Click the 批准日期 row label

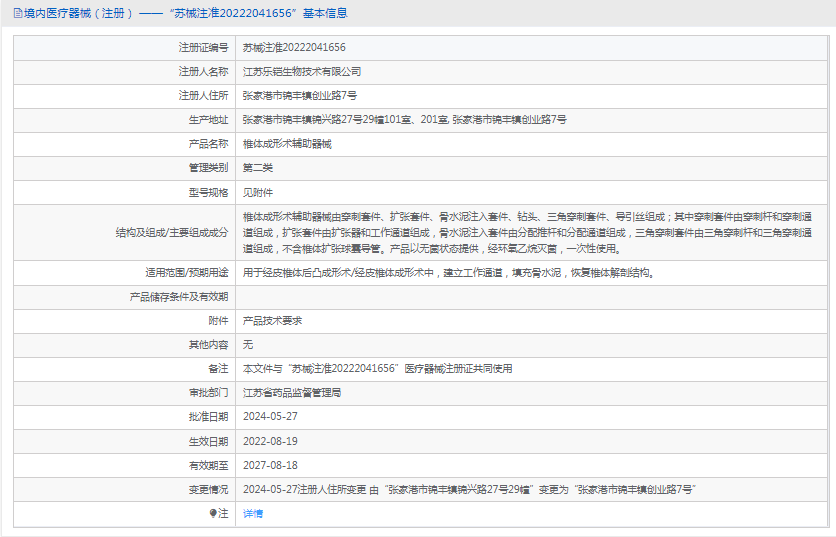pyautogui.click(x=208, y=416)
